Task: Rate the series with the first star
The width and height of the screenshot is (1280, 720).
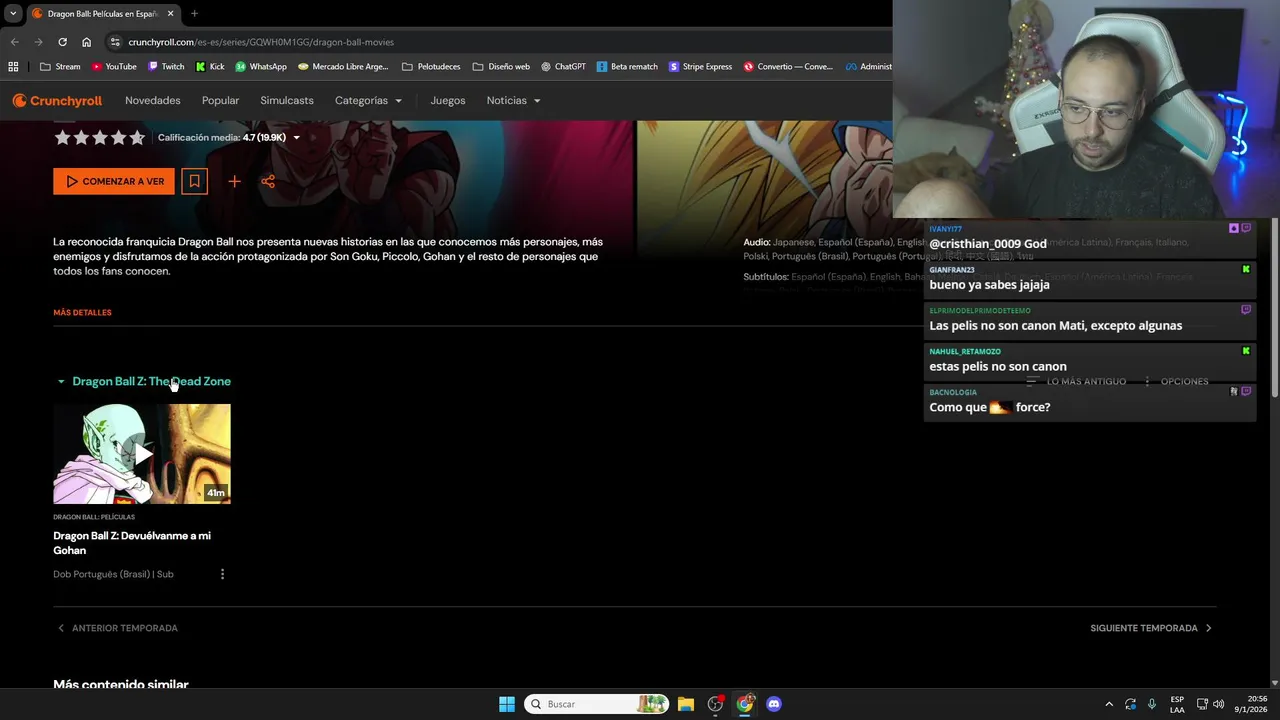Action: [62, 138]
